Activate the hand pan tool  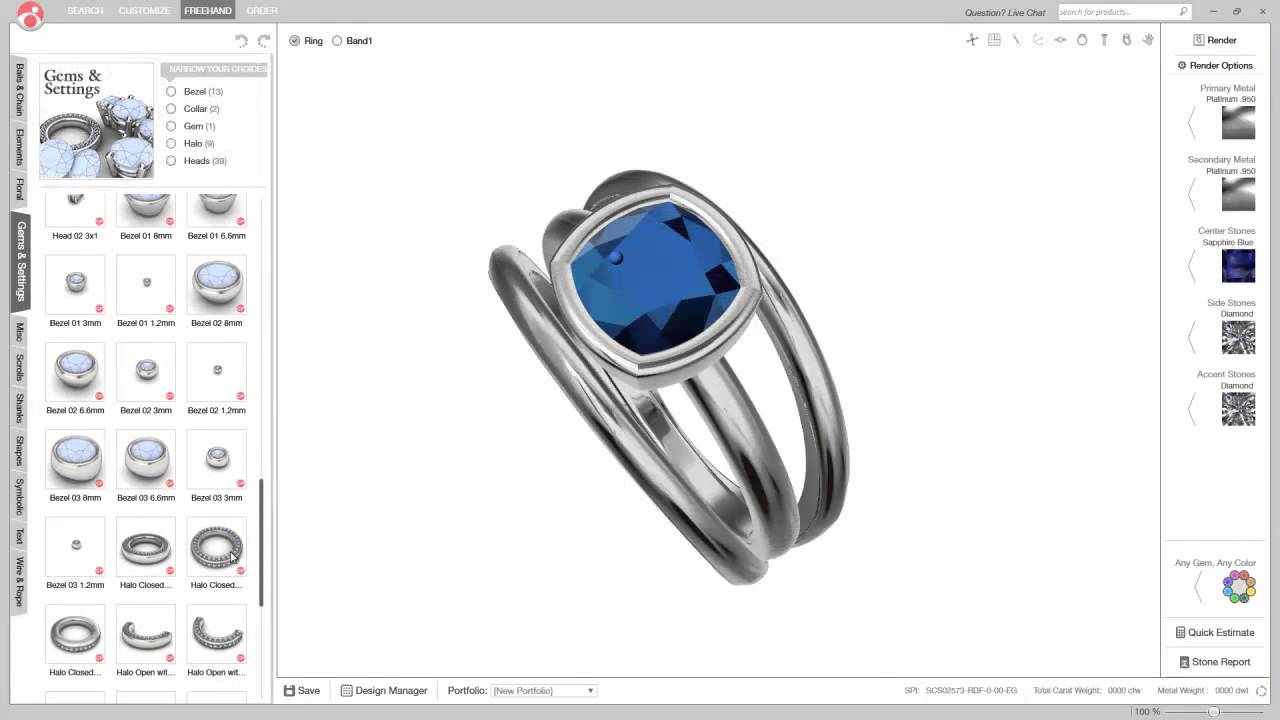click(x=1148, y=40)
